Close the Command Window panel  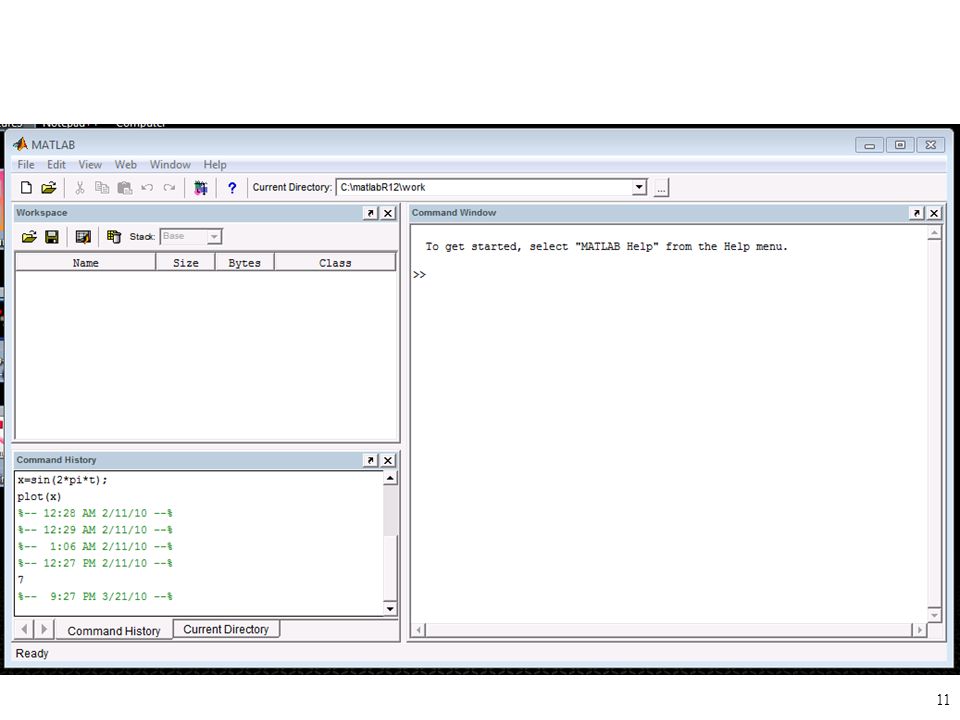tap(934, 213)
